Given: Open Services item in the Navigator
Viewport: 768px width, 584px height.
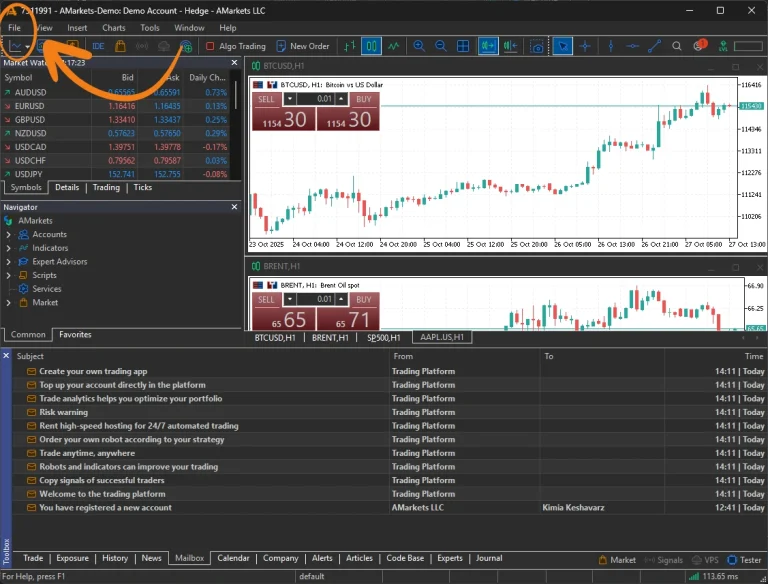Looking at the screenshot, I should tap(47, 289).
